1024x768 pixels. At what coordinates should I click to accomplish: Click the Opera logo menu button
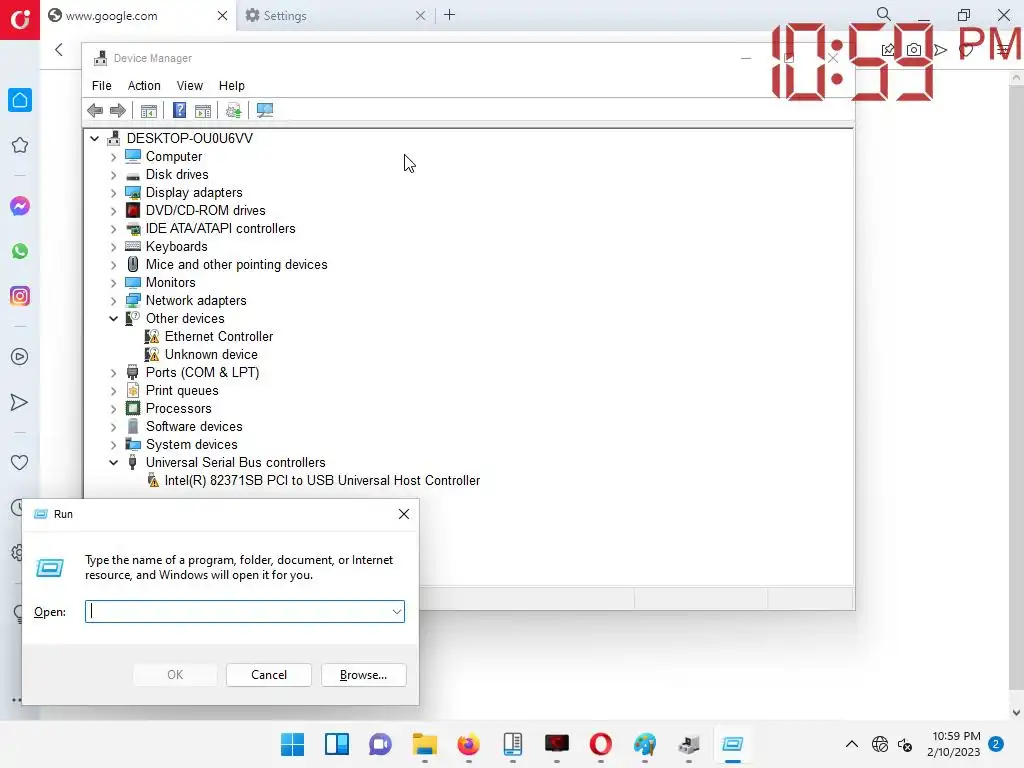[20, 20]
